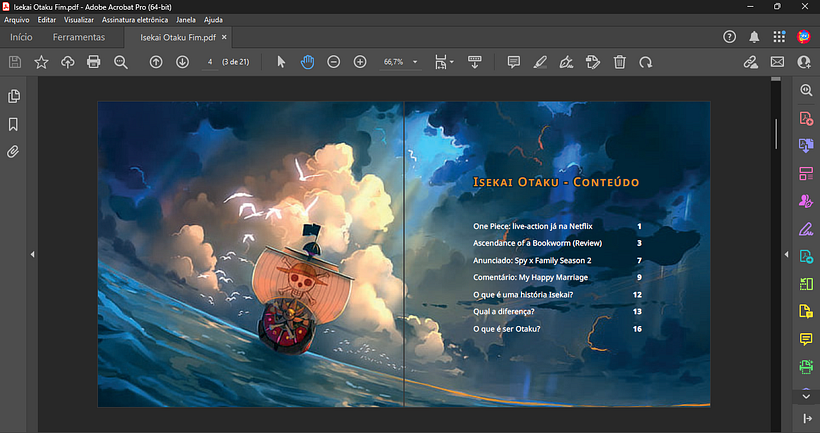Open the Help question mark icon
Screen dimensions: 820x433
pyautogui.click(x=730, y=37)
